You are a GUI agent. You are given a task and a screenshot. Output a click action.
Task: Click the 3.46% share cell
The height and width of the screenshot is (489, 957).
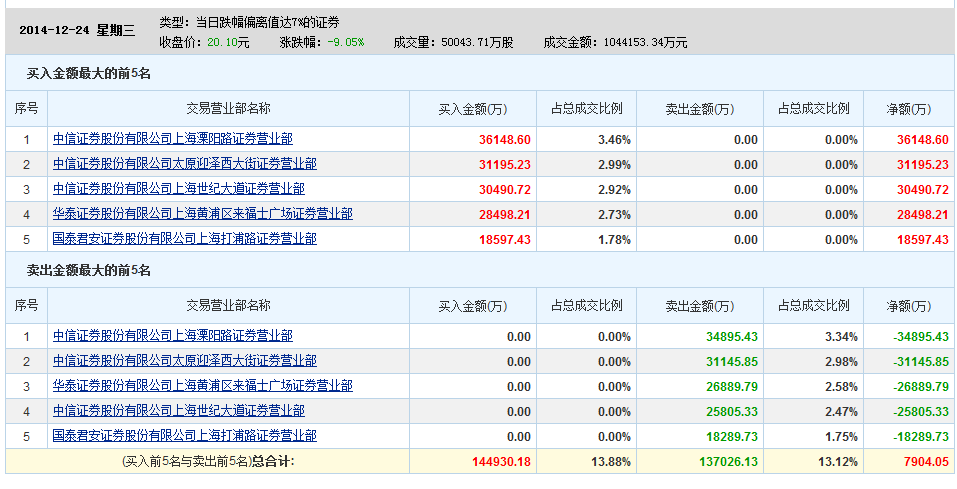coord(614,140)
